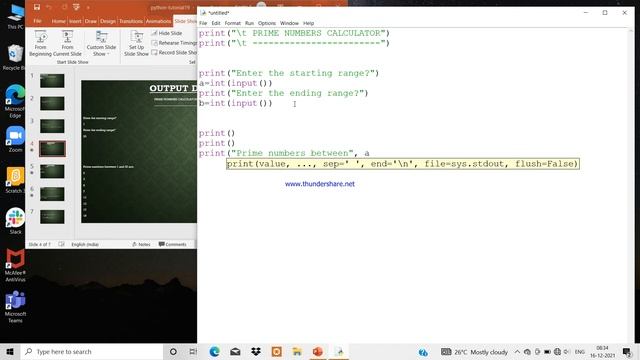Open the IDLE Run menu
The width and height of the screenshot is (640, 360).
pos(249,23)
